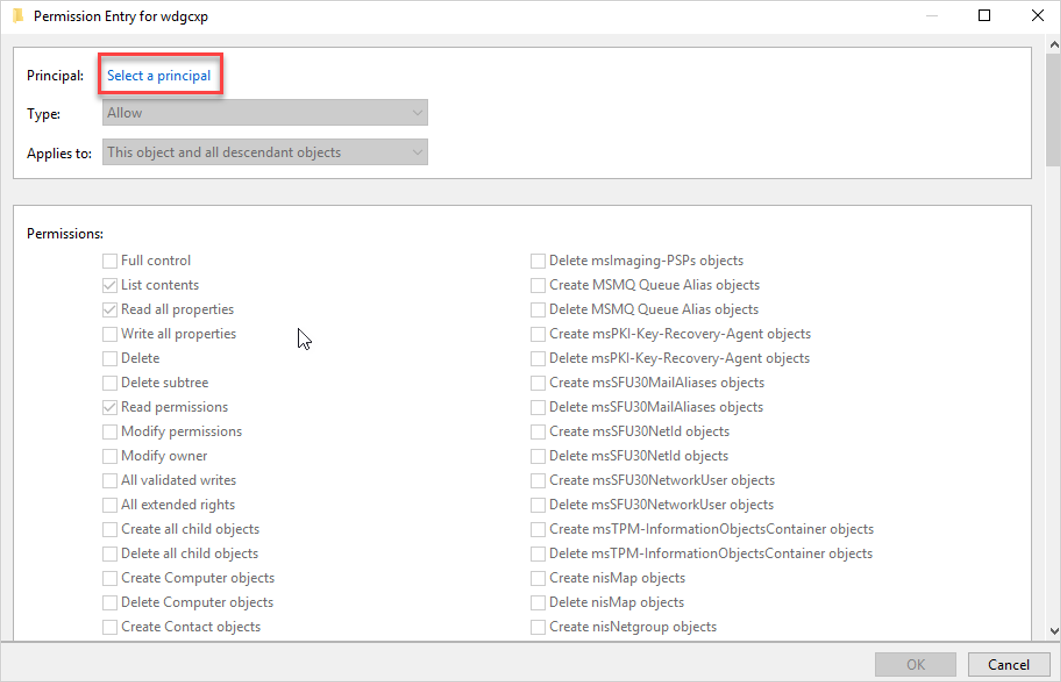1061x682 pixels.
Task: Open the Select a principal link
Action: pos(160,73)
